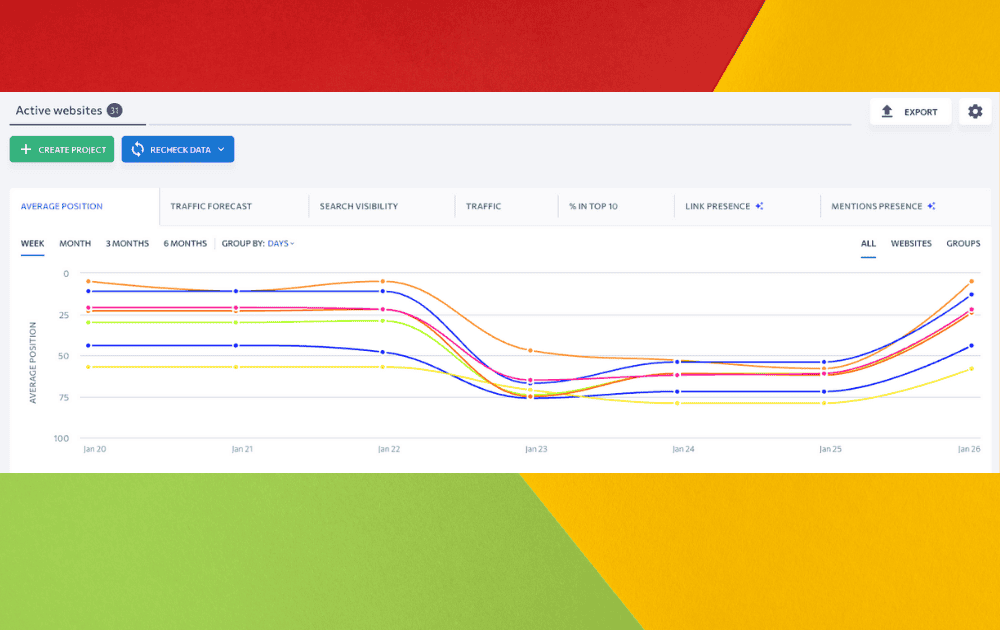The width and height of the screenshot is (1000, 630).
Task: Click sparkle icon beside Link Presence
Action: coord(760,207)
